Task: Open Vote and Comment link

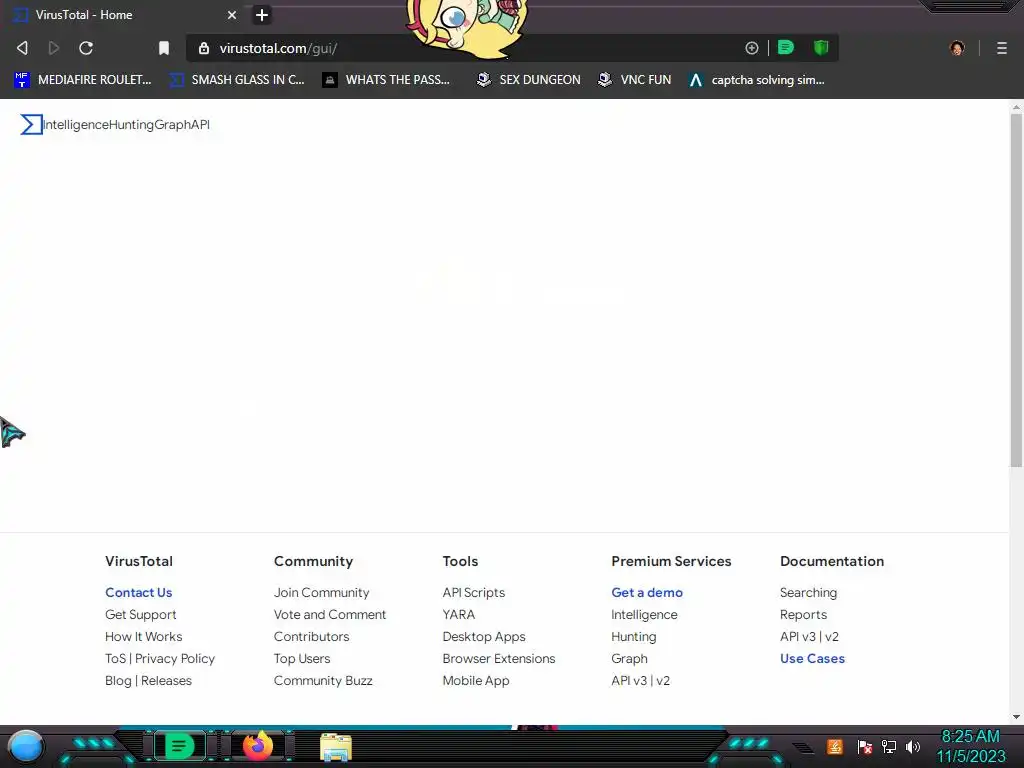Action: point(330,615)
